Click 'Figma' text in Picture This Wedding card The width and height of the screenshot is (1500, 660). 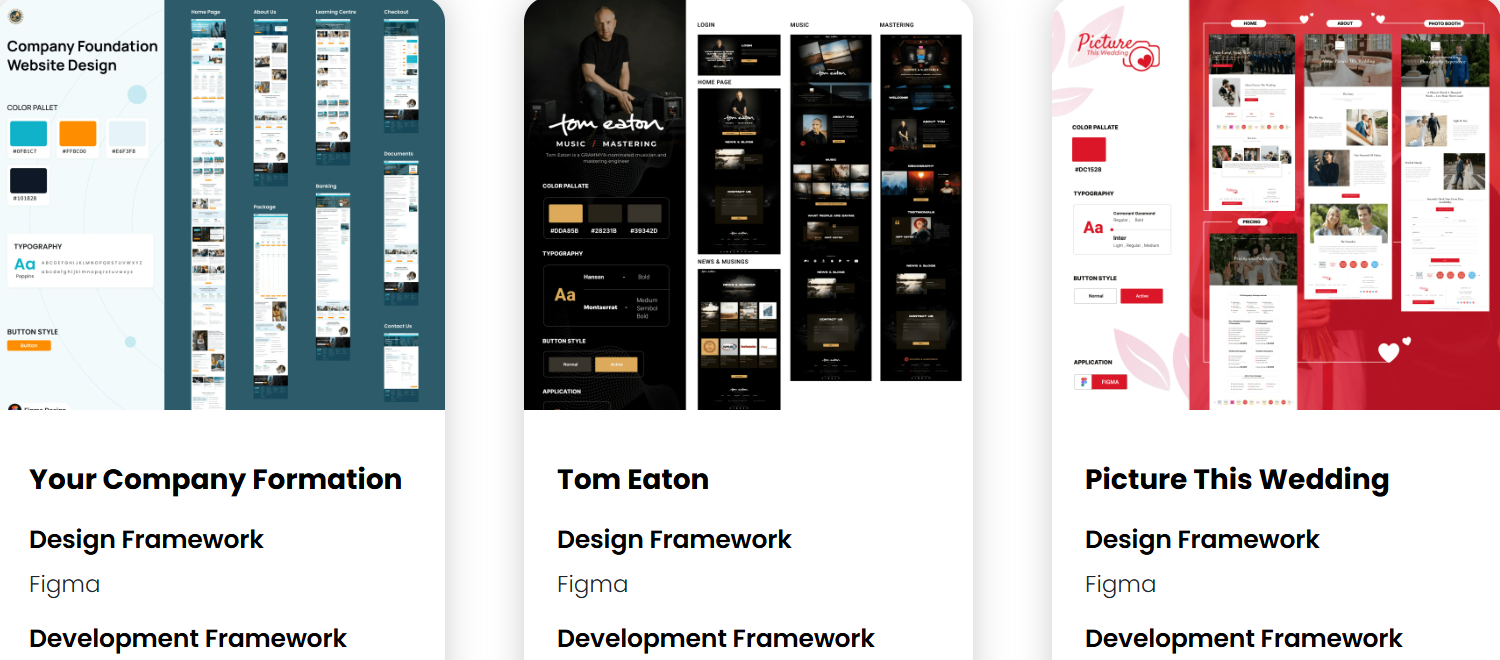(x=1121, y=584)
